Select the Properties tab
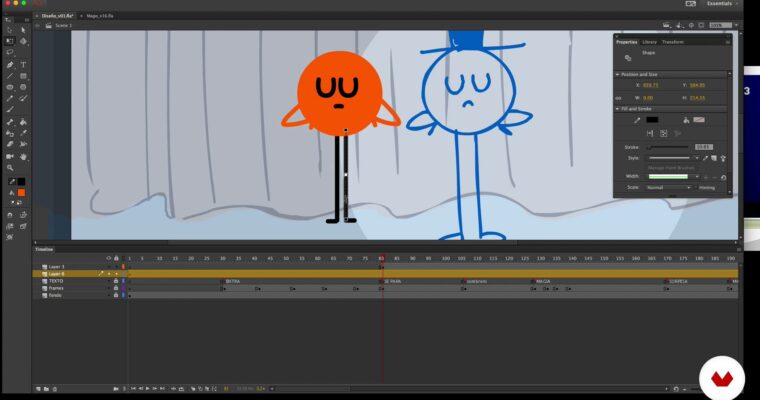The width and height of the screenshot is (760, 400). click(x=627, y=42)
